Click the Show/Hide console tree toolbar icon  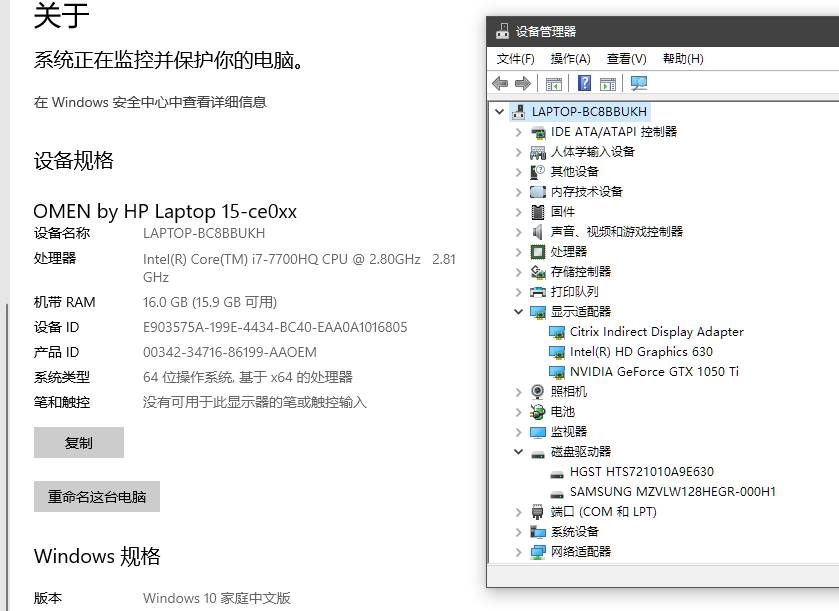(552, 83)
